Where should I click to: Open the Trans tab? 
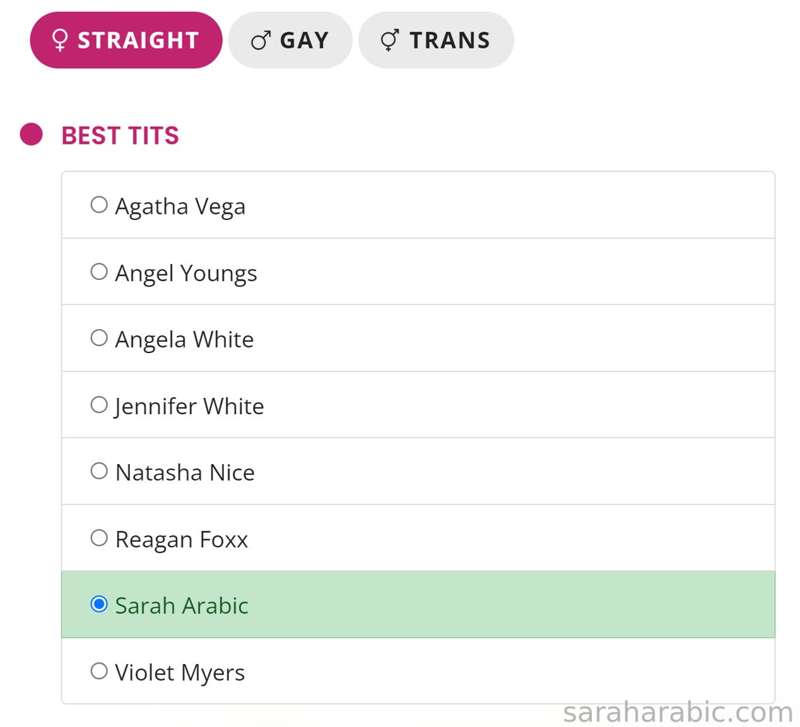[x=436, y=40]
